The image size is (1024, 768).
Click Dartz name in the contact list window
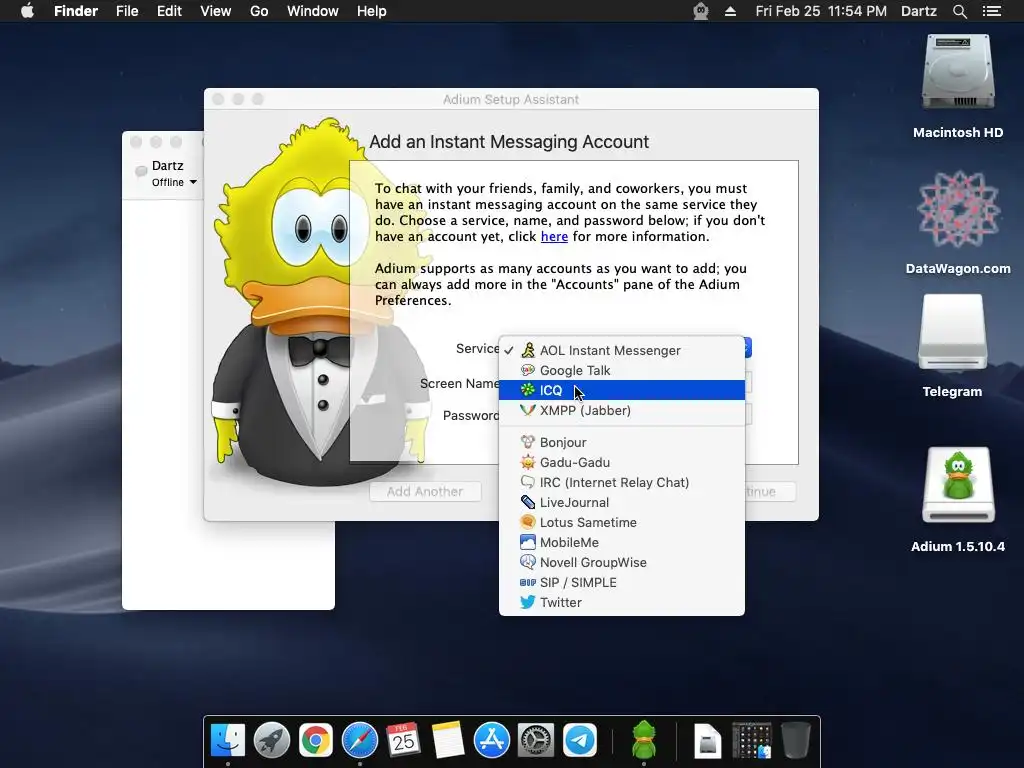(x=168, y=165)
